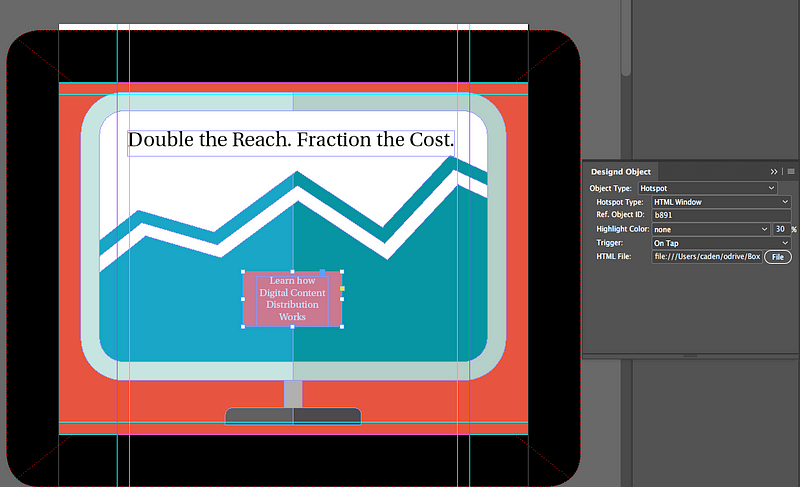The image size is (800, 487).
Task: Click the Hotspot Type label
Action: (619, 202)
